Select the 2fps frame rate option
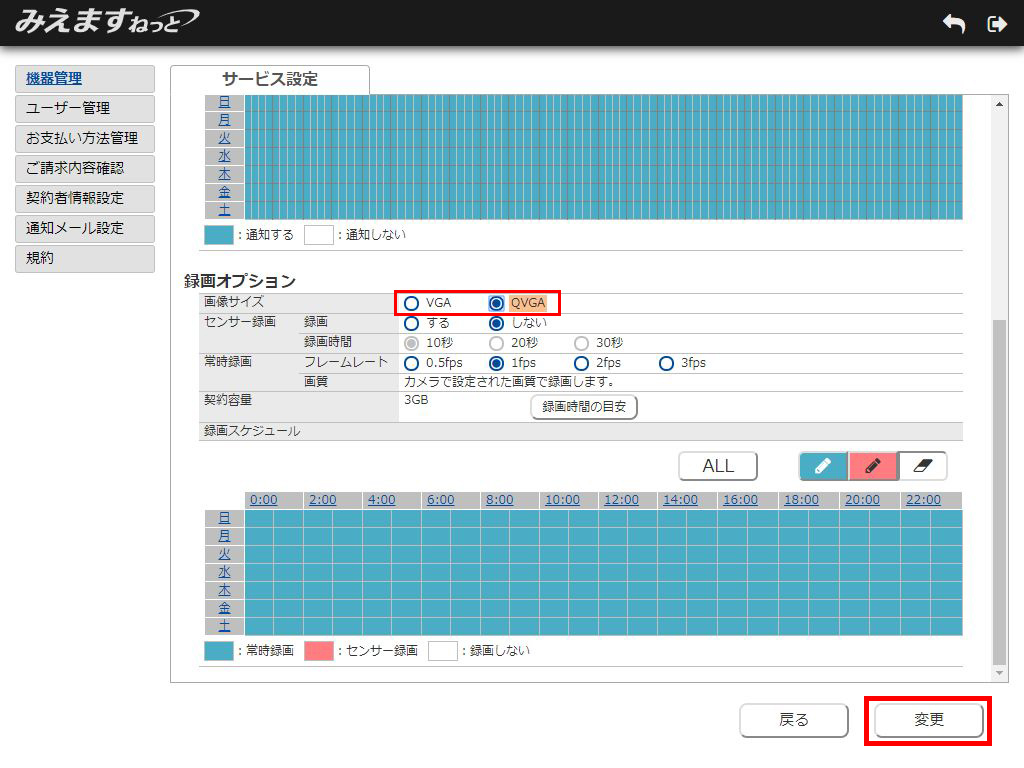Viewport: 1024px width, 768px height. [582, 363]
